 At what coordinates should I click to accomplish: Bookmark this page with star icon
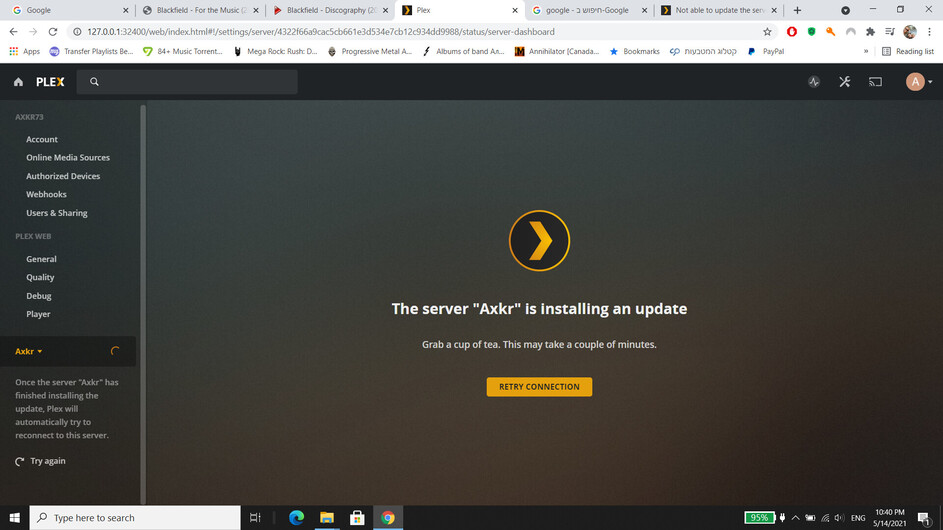pyautogui.click(x=767, y=32)
